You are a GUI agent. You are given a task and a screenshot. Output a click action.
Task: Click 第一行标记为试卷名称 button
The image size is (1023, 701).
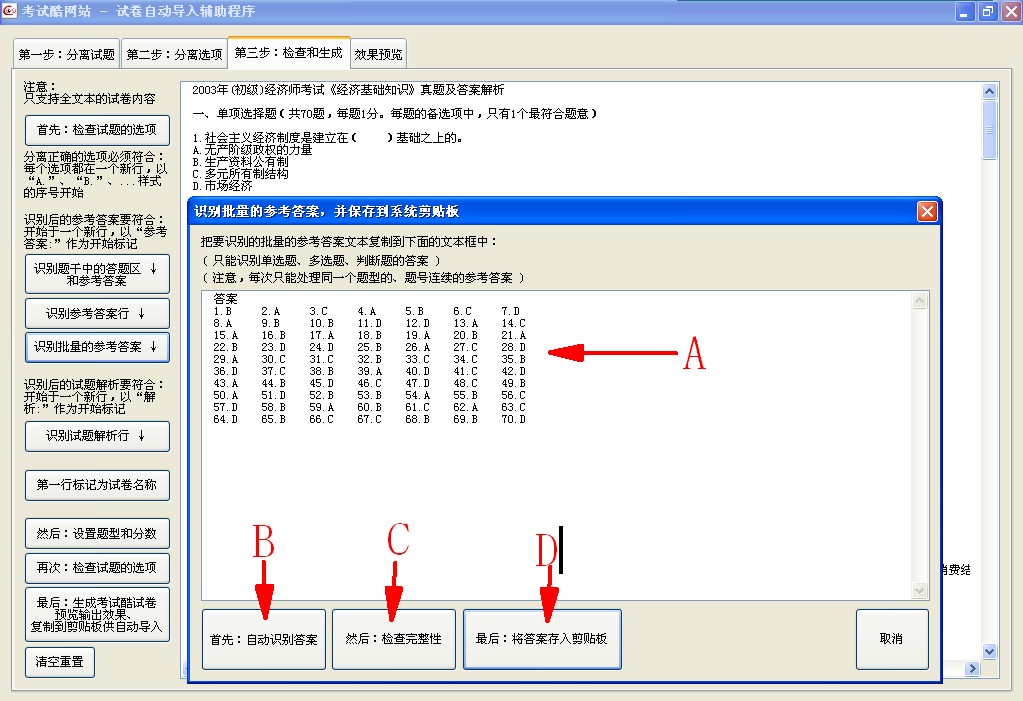coord(97,485)
